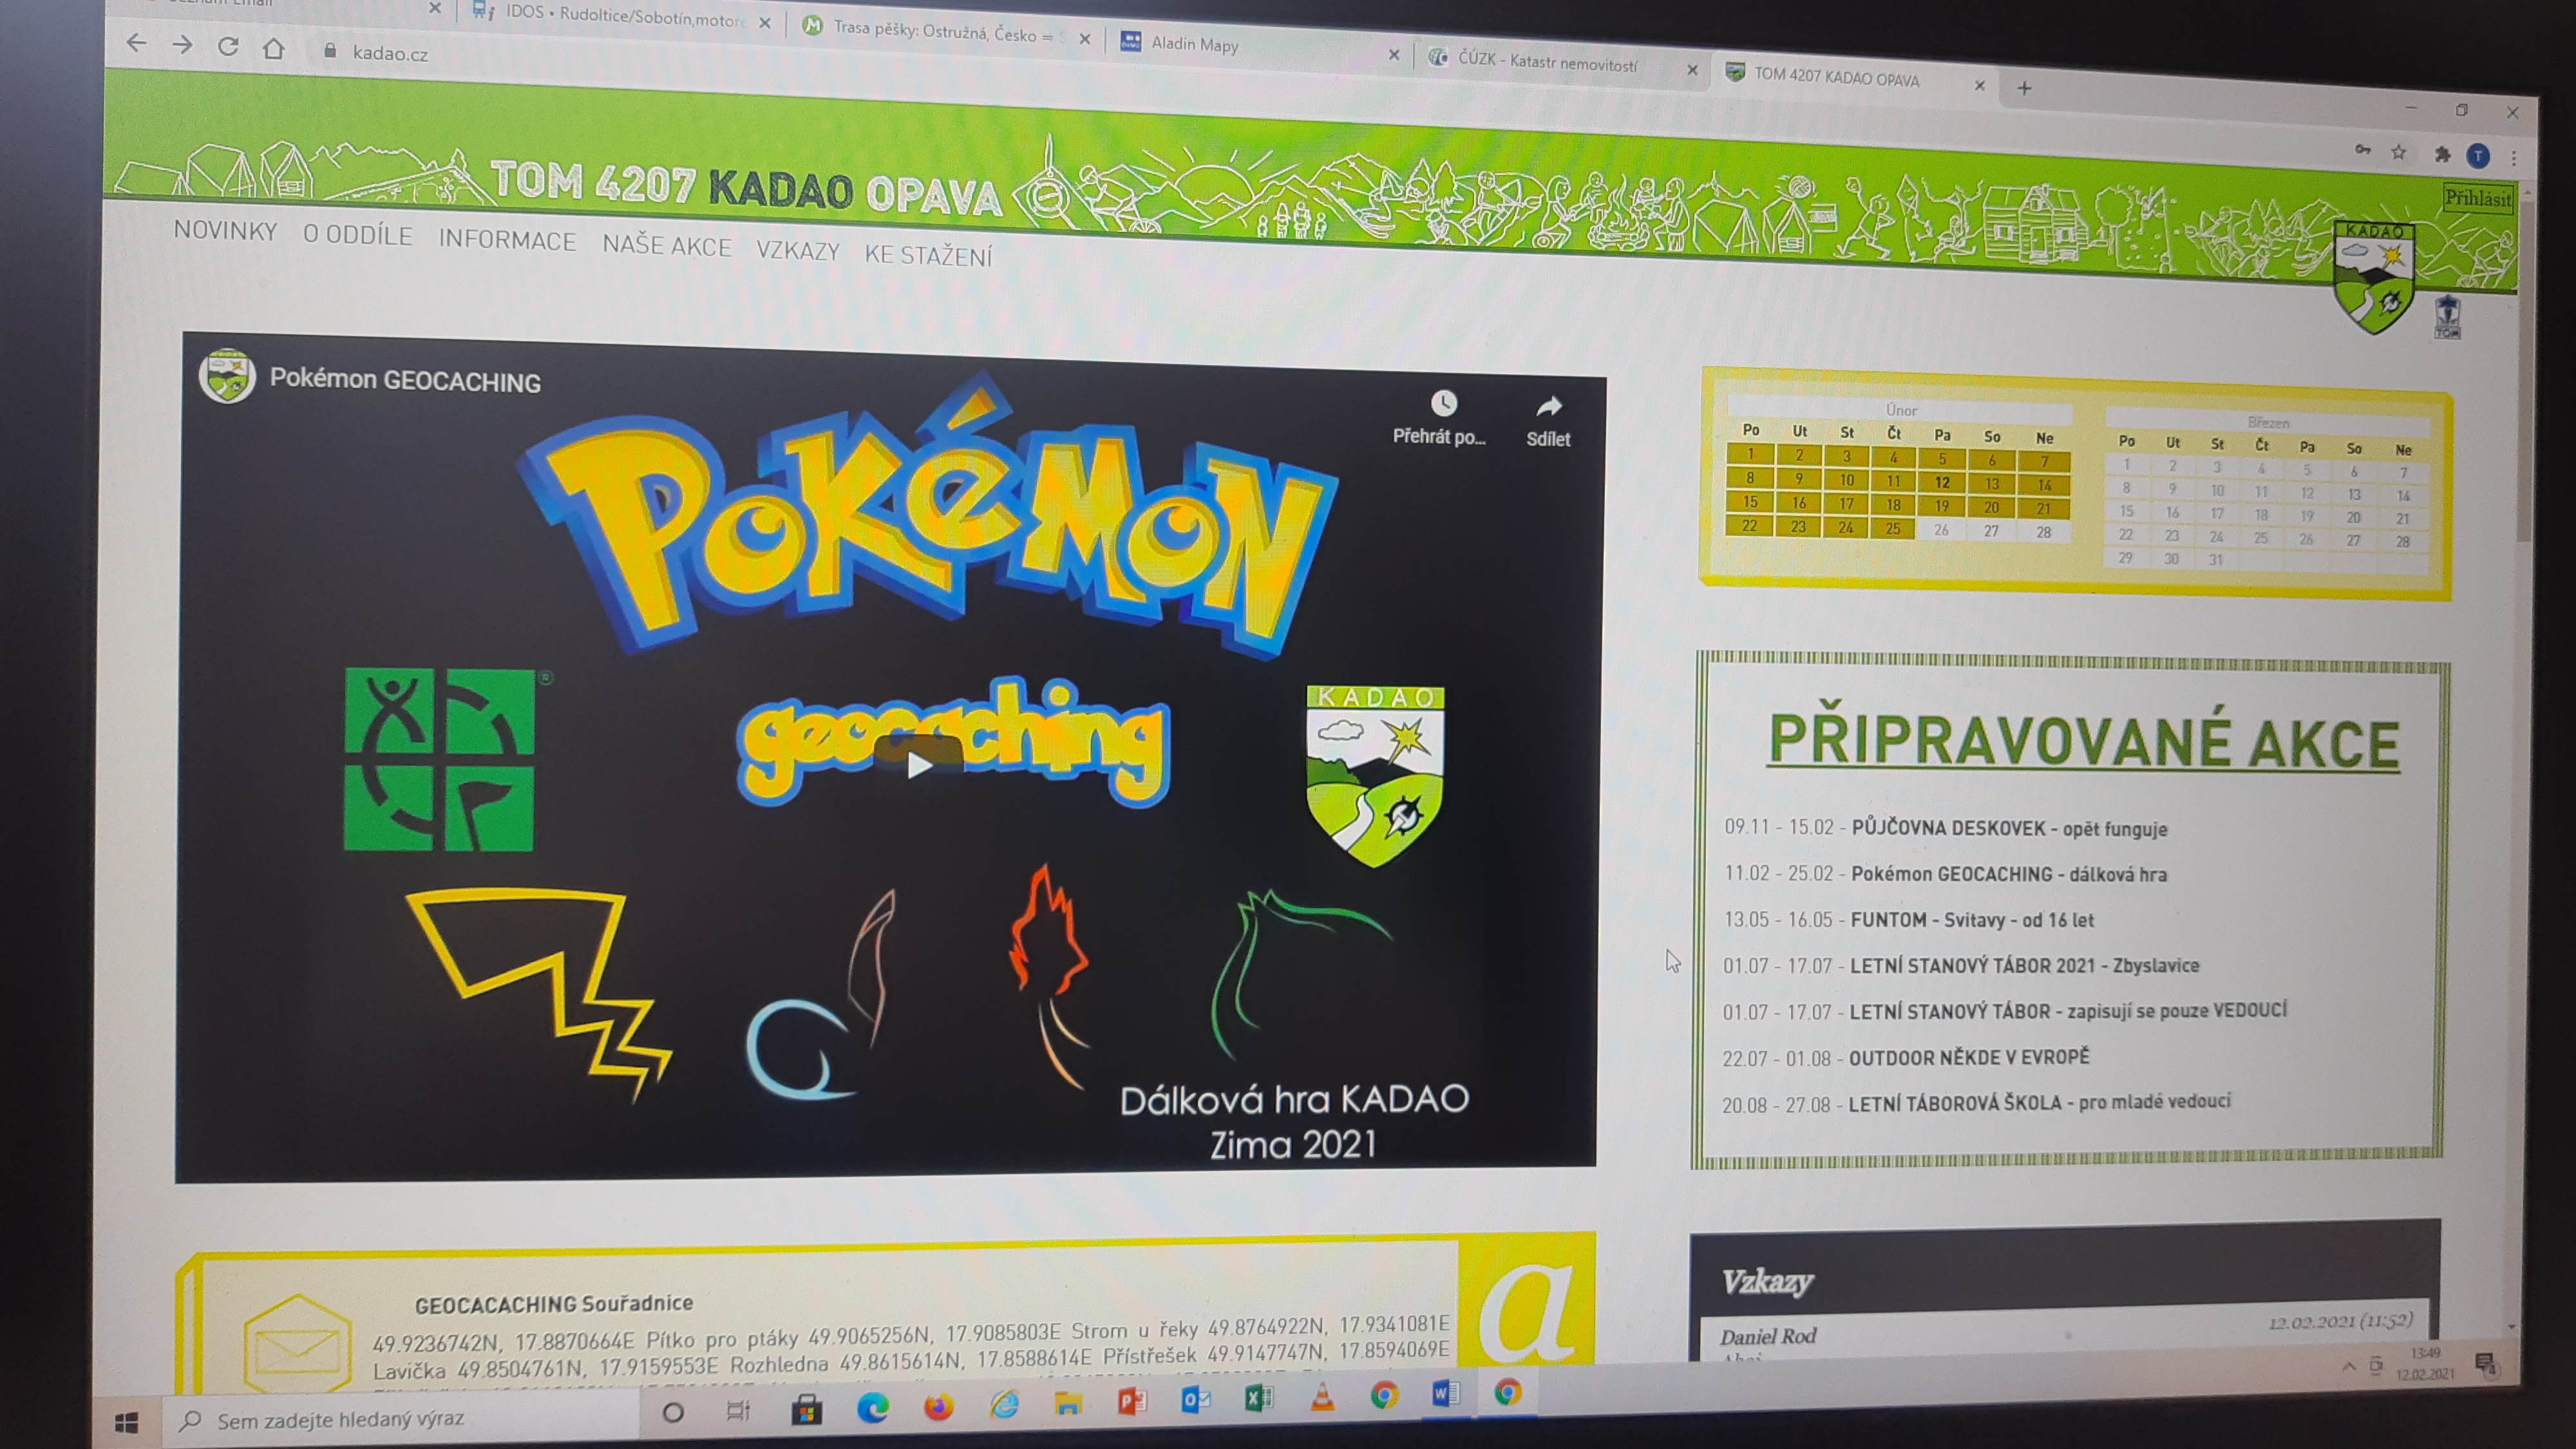This screenshot has height=1449, width=2576.
Task: Open File Explorer from taskbar
Action: tap(1067, 1404)
